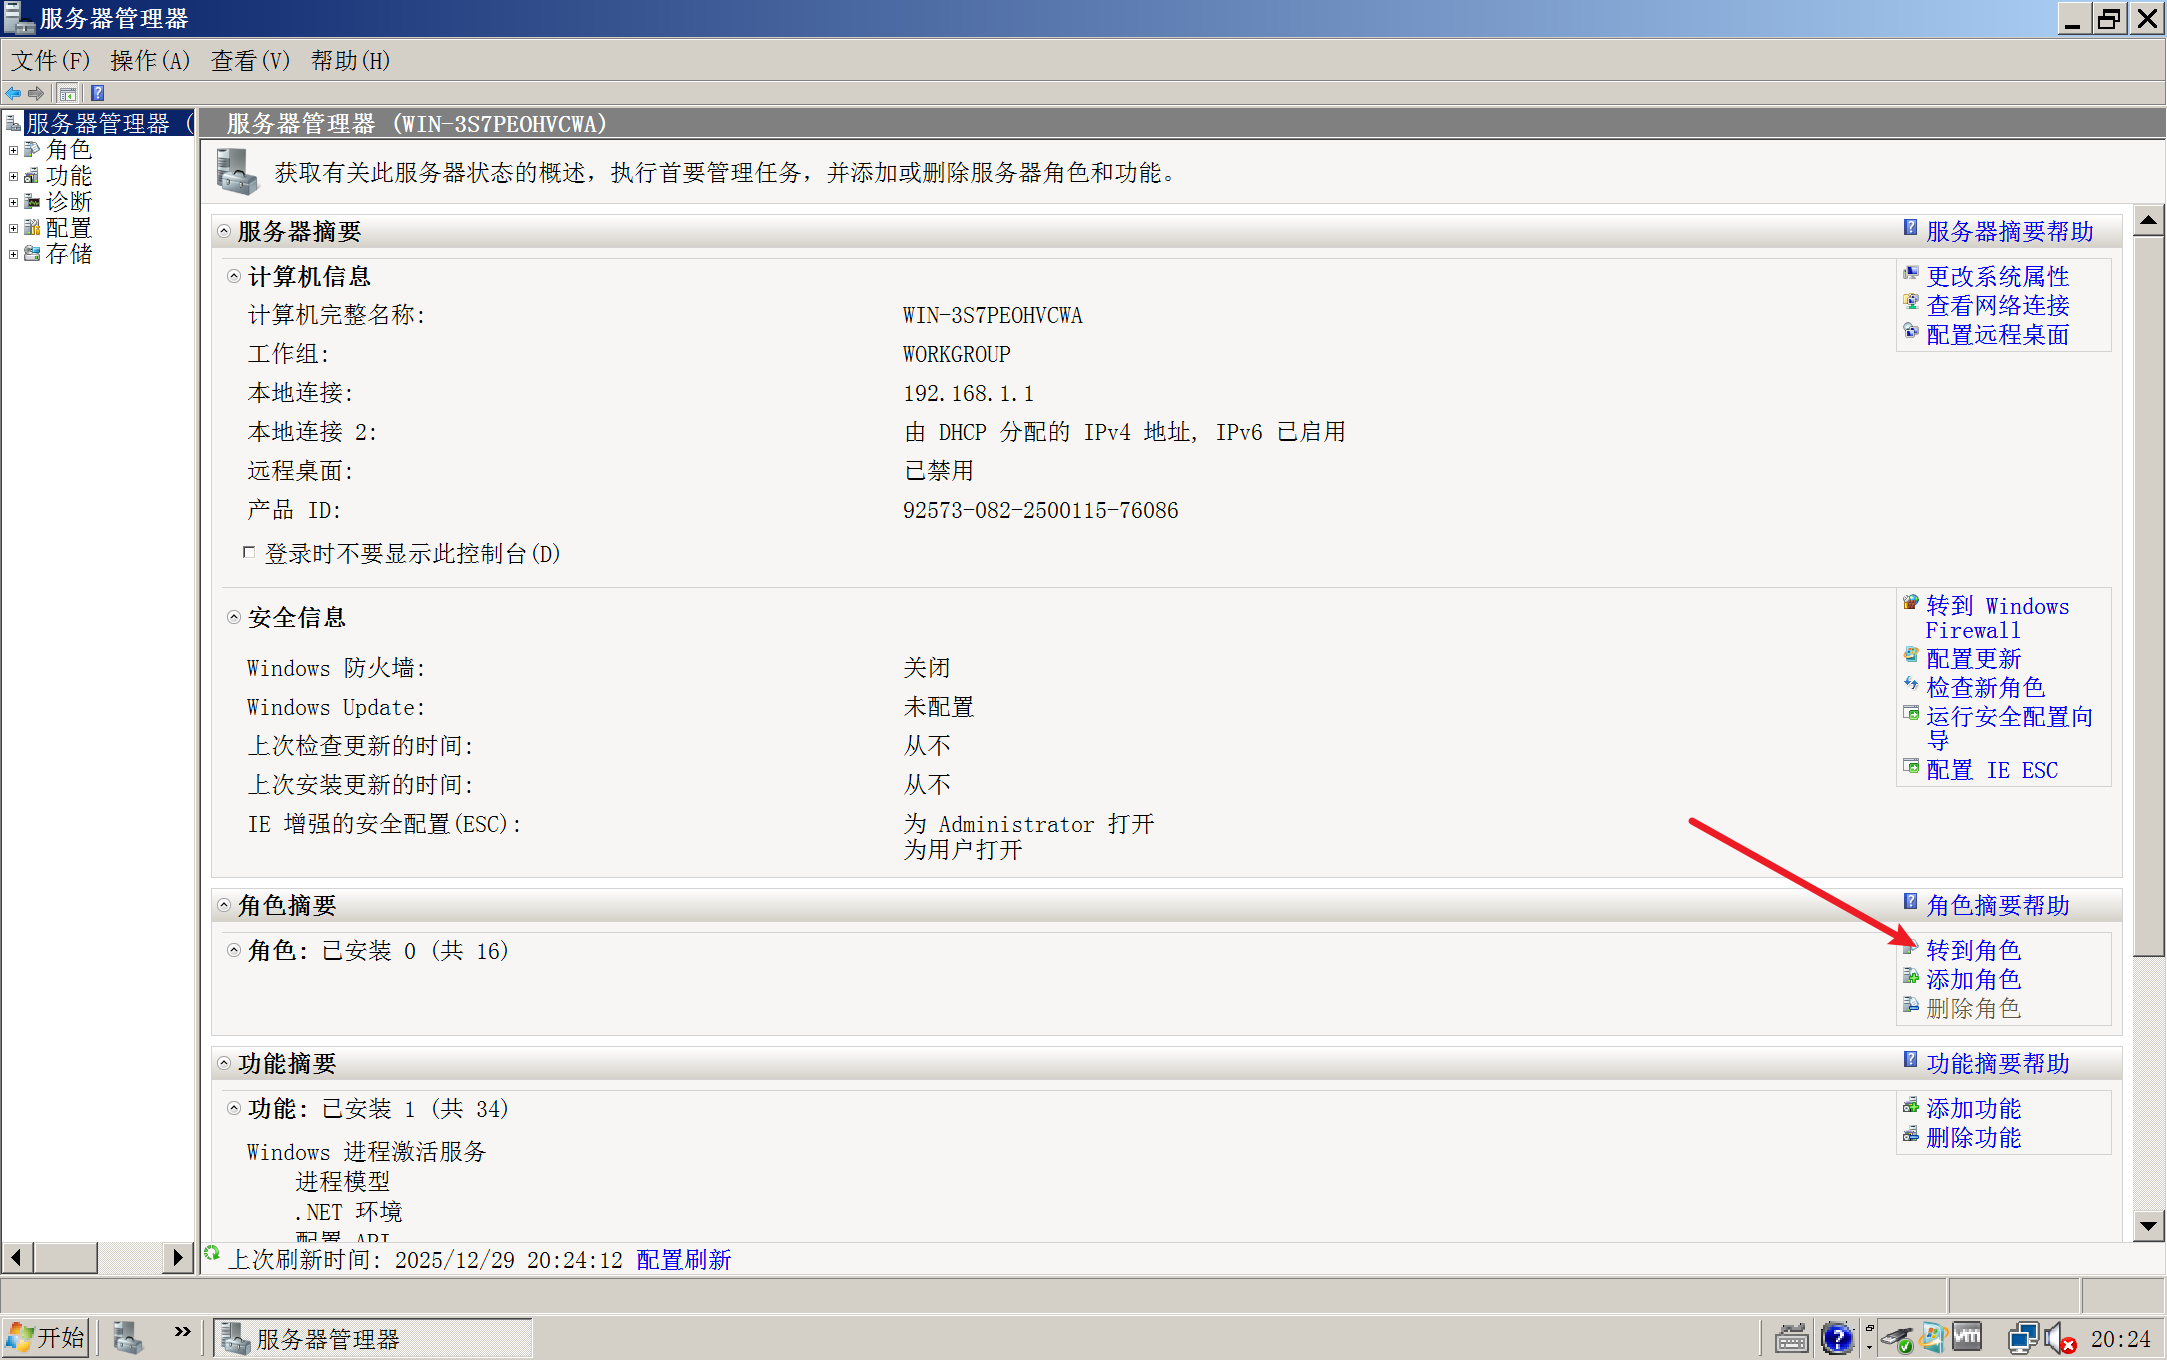Collapse the 服务器摘要 section
Image resolution: width=2167 pixels, height=1360 pixels.
(x=224, y=231)
